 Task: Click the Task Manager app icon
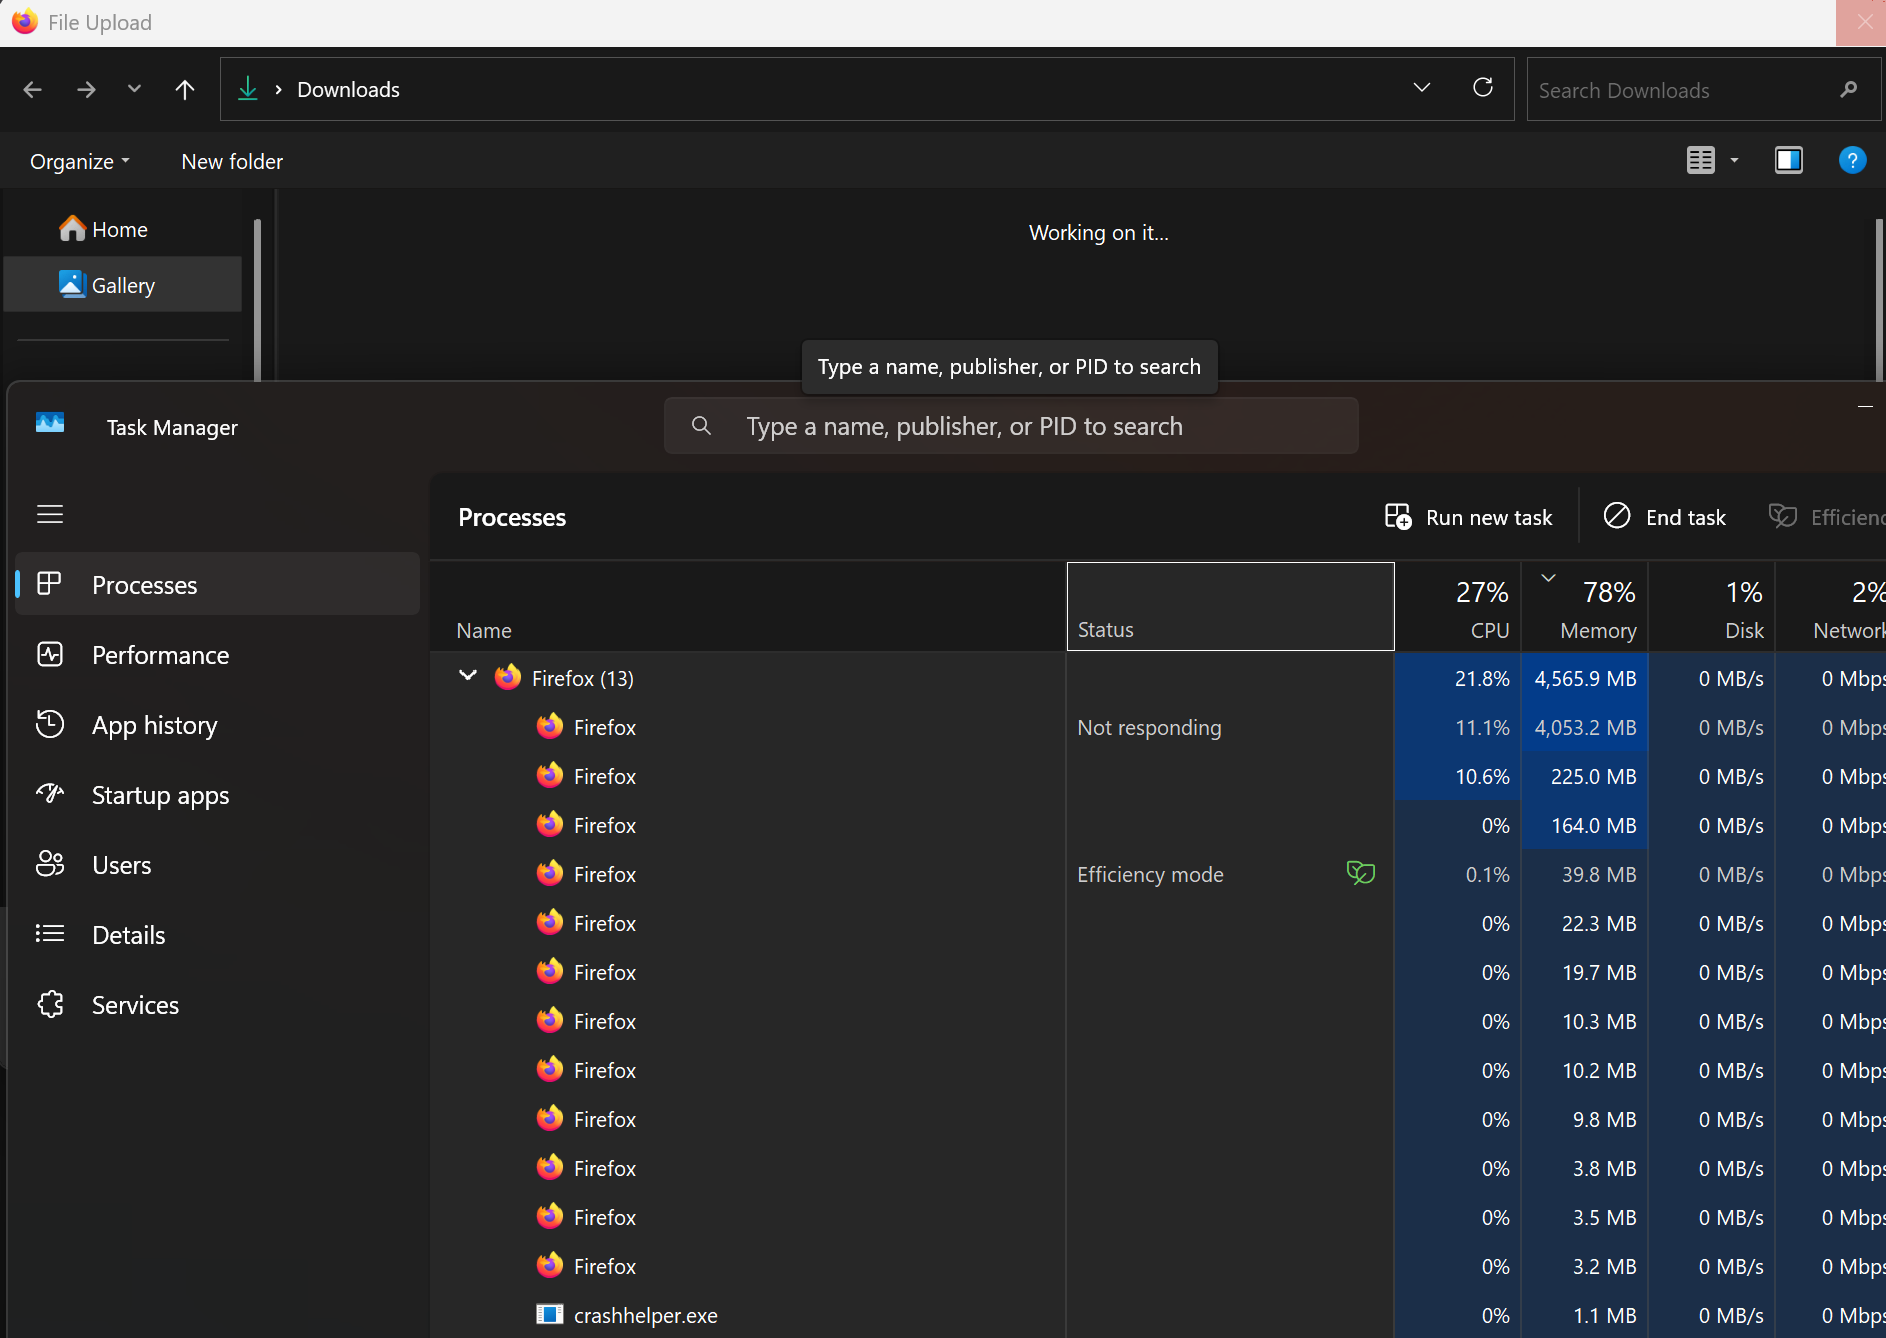50,424
